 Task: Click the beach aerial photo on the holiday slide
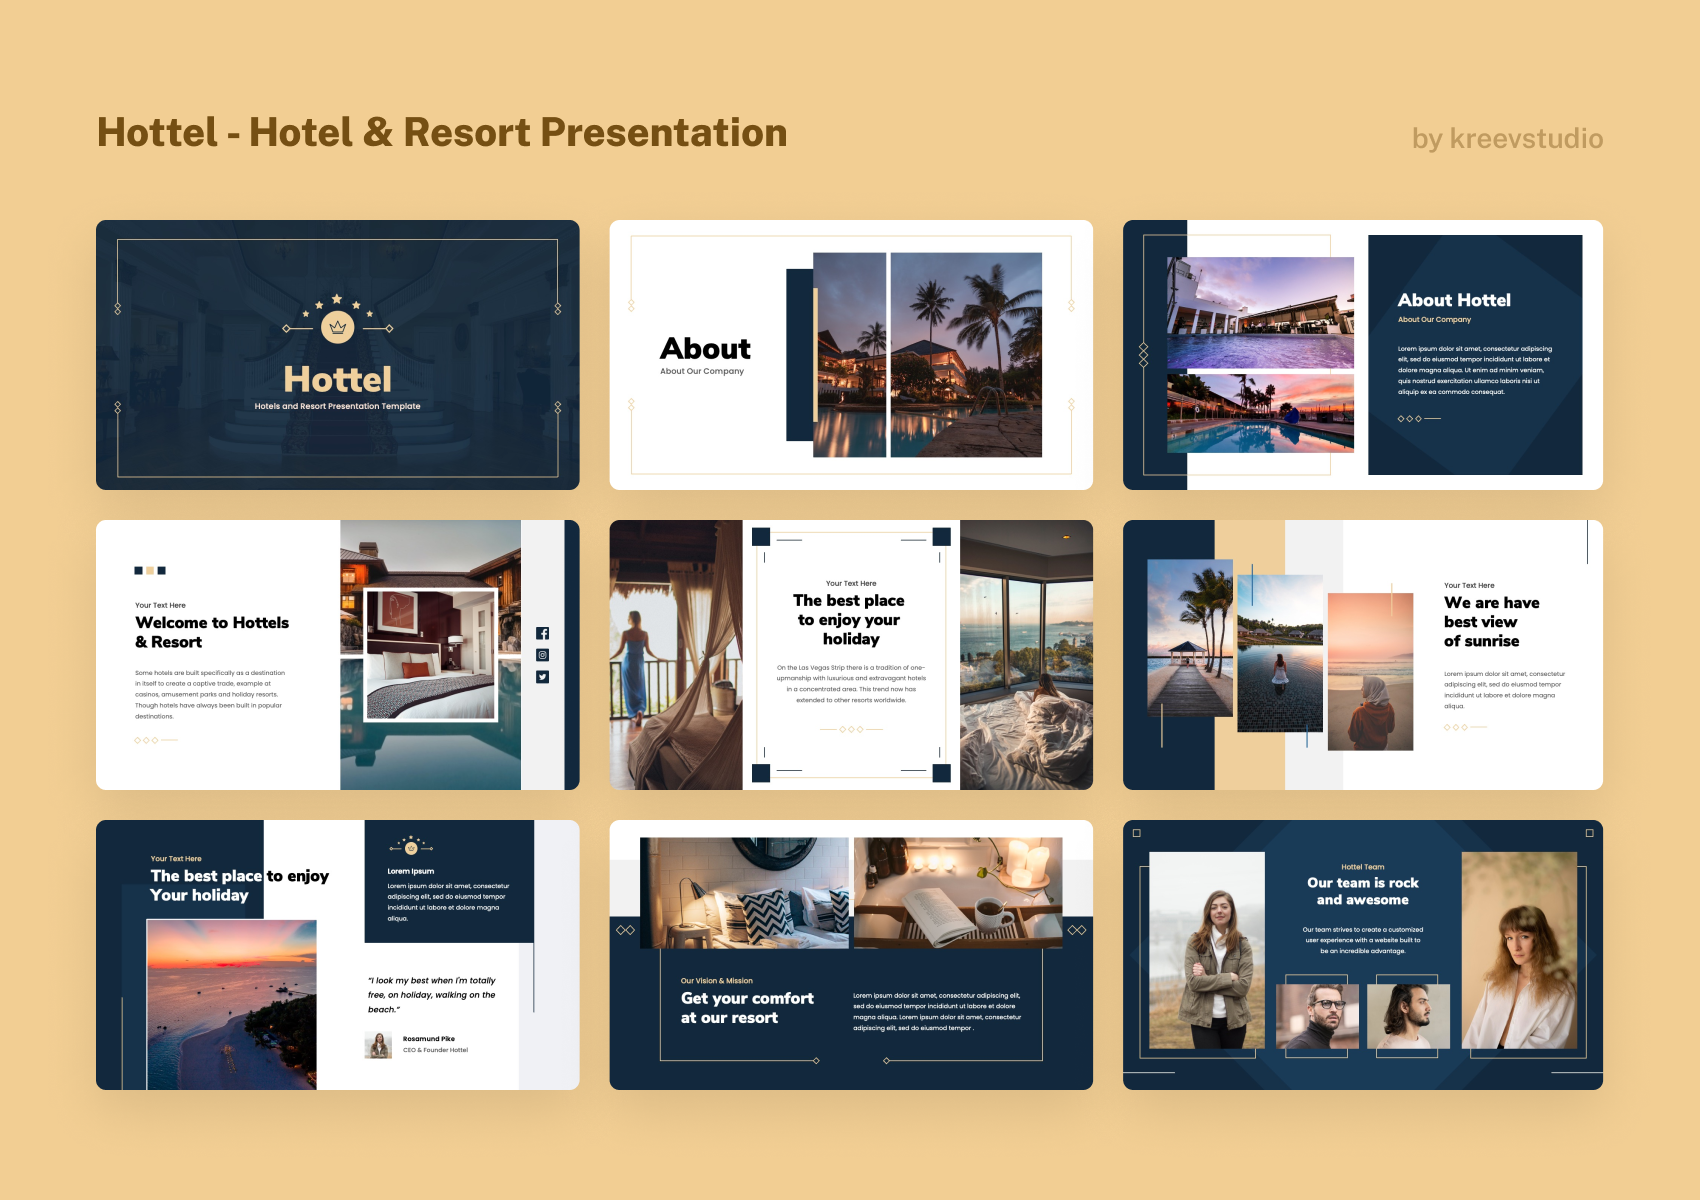click(232, 1005)
